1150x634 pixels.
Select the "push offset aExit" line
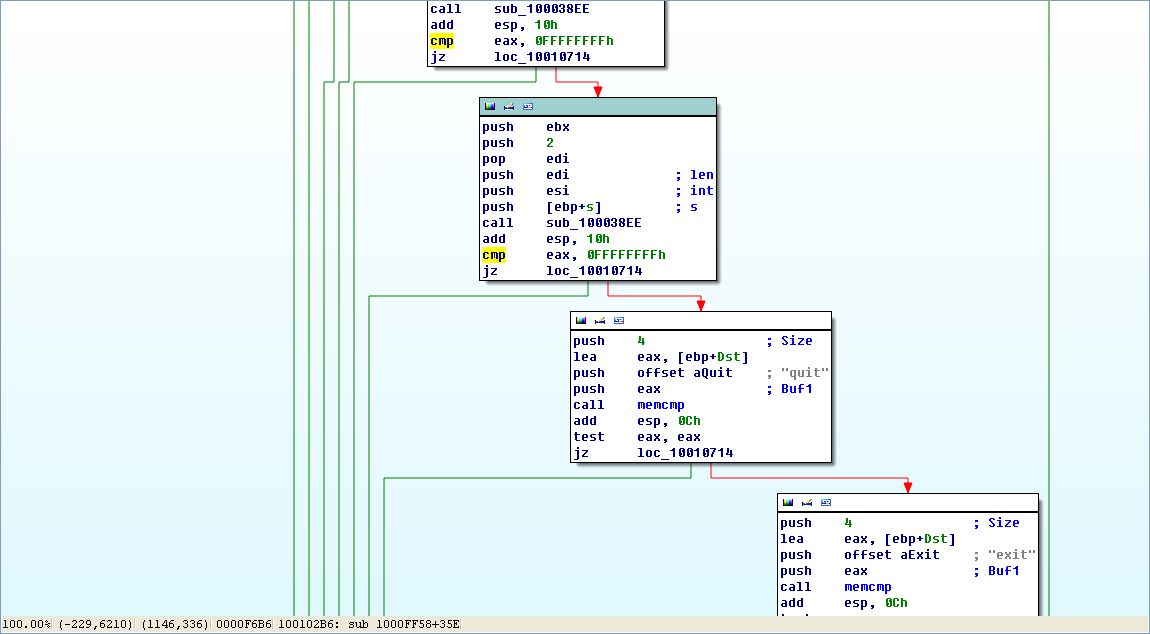coord(908,555)
